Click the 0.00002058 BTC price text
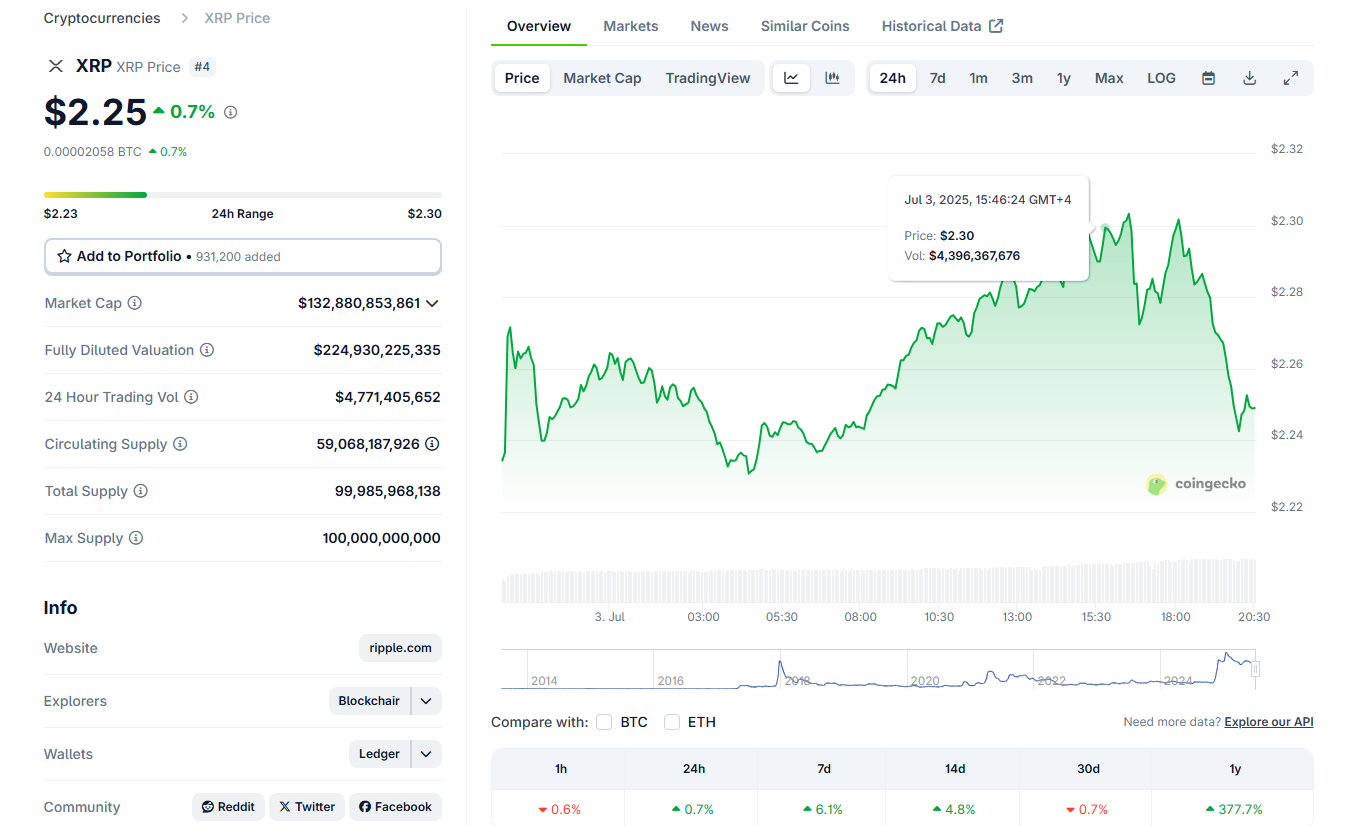 pyautogui.click(x=93, y=152)
